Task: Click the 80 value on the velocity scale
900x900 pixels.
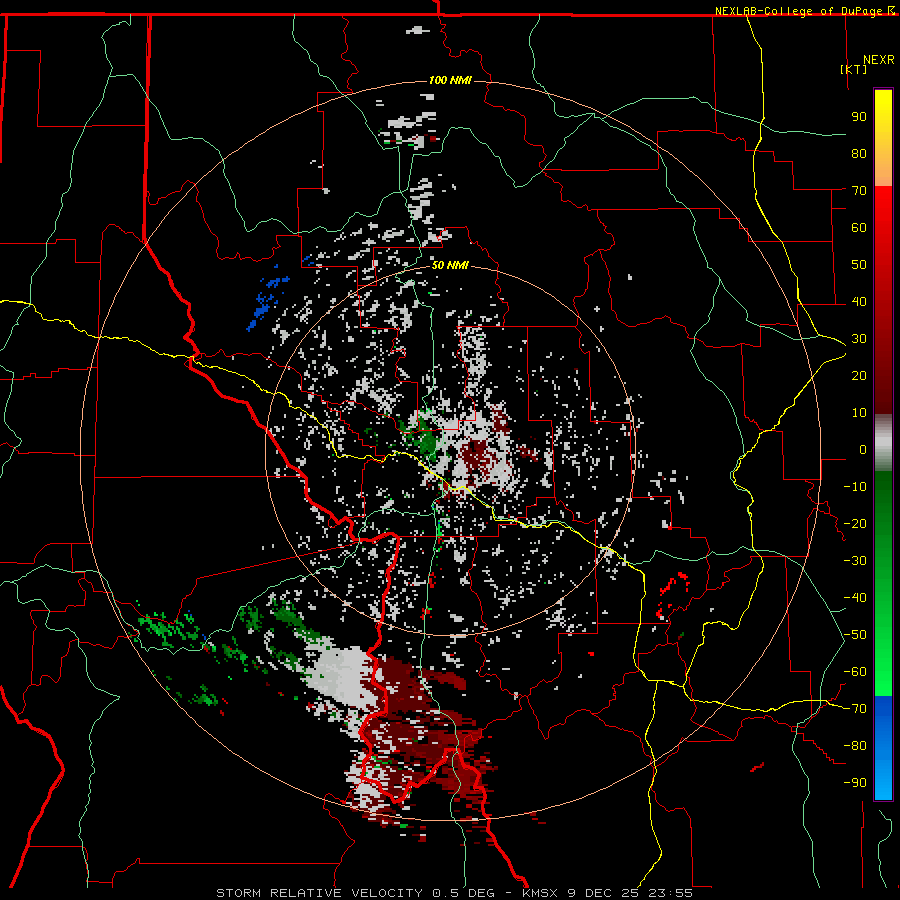Action: click(x=859, y=154)
